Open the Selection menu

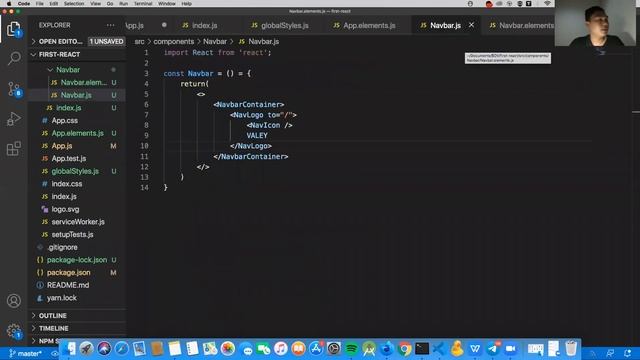[x=74, y=4]
